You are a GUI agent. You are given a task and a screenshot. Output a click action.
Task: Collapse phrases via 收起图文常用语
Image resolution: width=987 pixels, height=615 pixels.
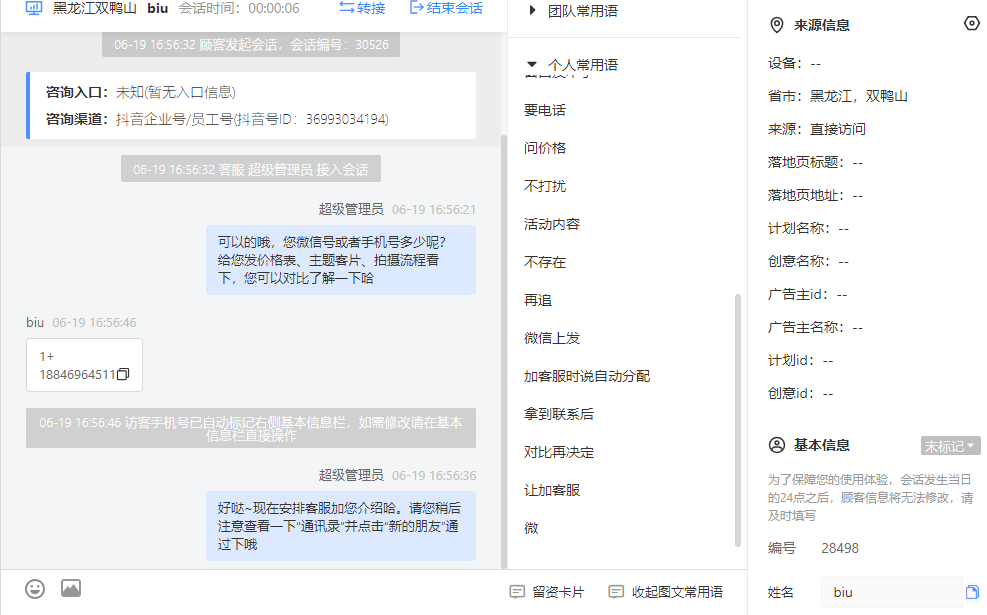tap(666, 592)
